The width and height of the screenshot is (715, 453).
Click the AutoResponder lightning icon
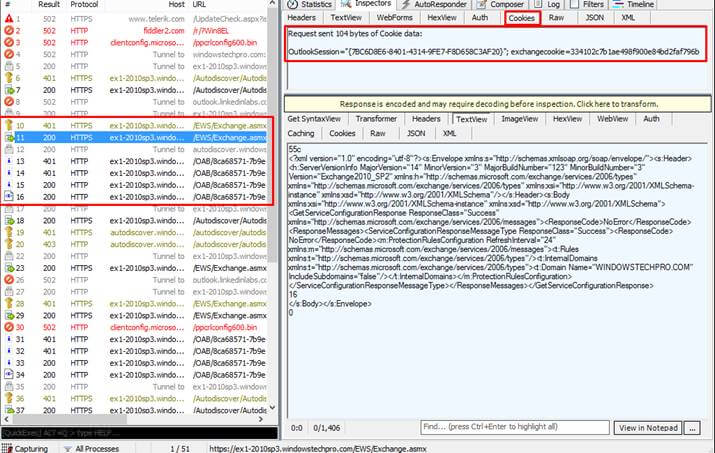(x=405, y=4)
